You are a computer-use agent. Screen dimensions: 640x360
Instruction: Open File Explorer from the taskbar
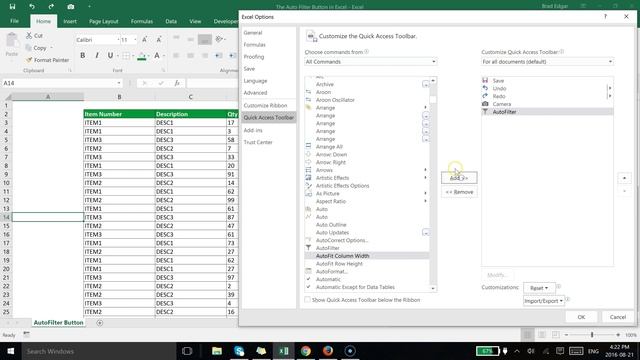pyautogui.click(x=217, y=351)
